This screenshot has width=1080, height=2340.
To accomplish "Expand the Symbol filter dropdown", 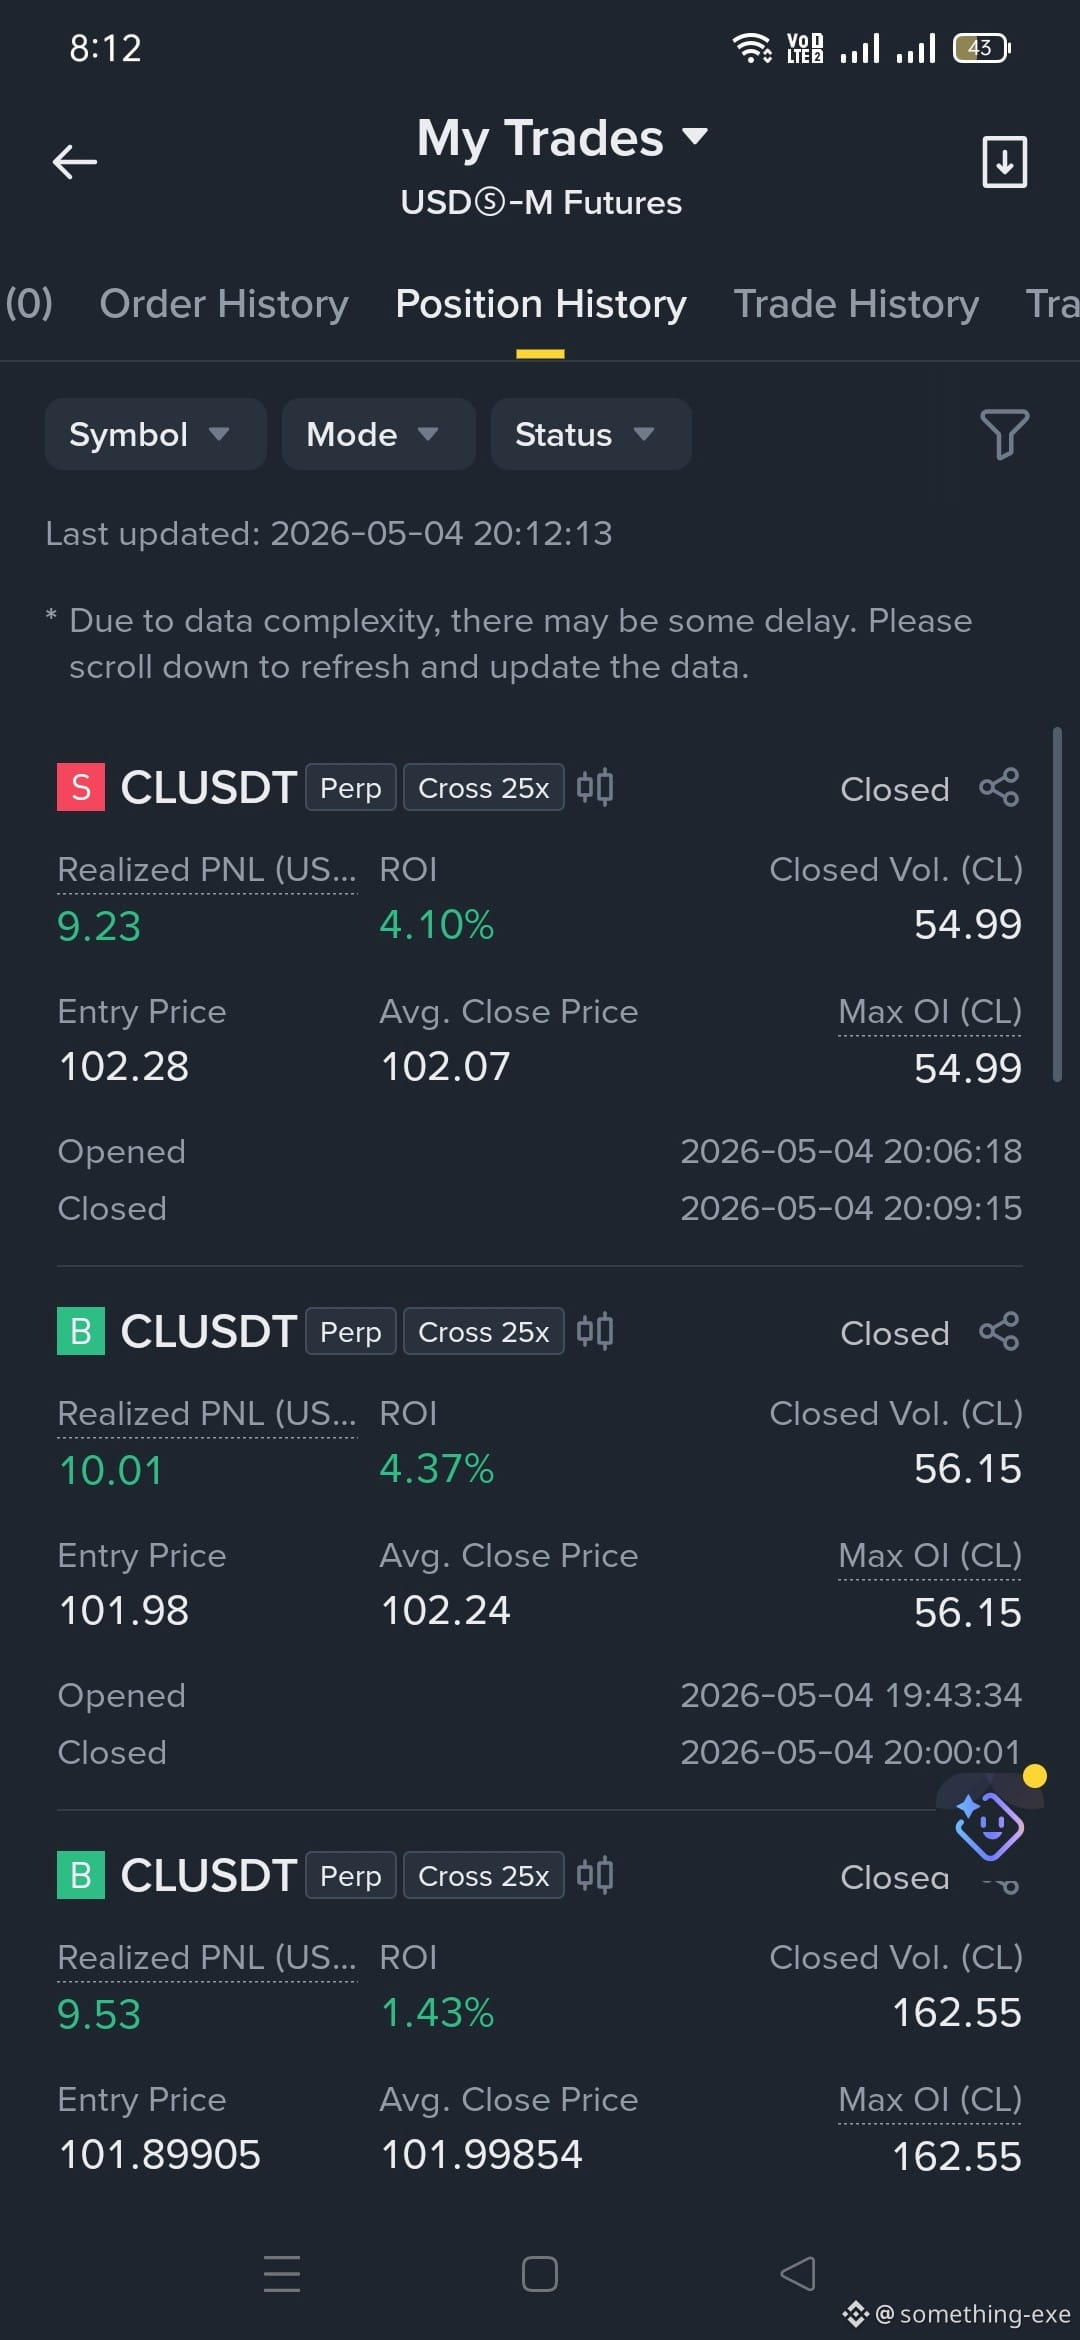I will [x=155, y=434].
